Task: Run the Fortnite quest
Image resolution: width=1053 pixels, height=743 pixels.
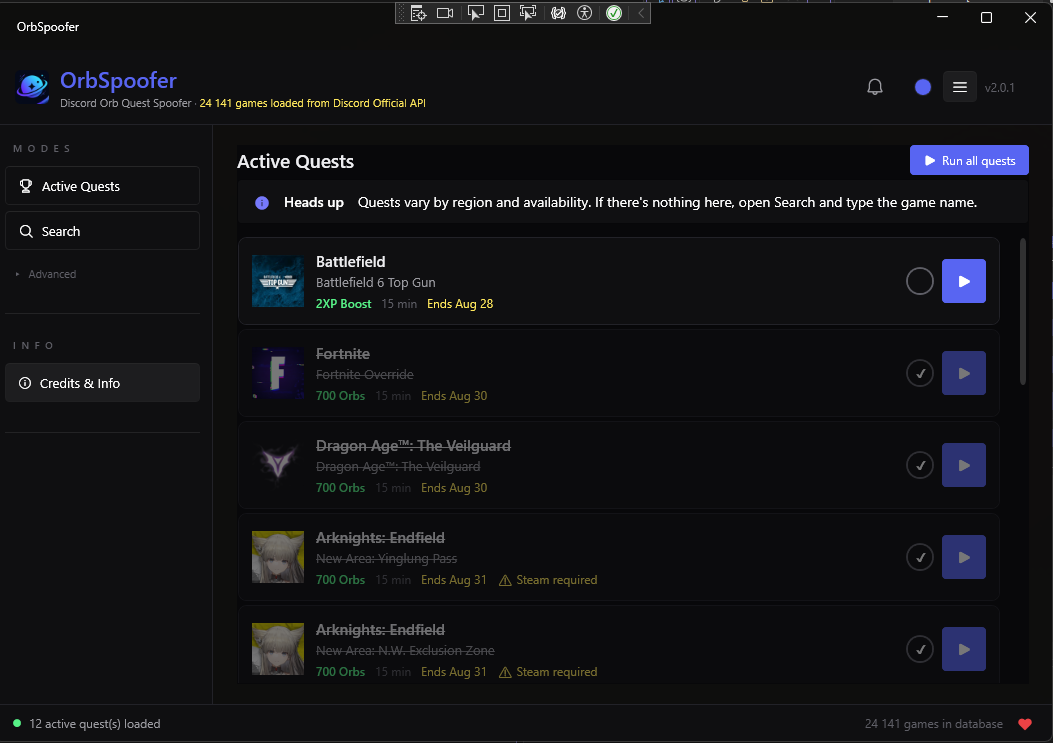Action: click(x=964, y=373)
